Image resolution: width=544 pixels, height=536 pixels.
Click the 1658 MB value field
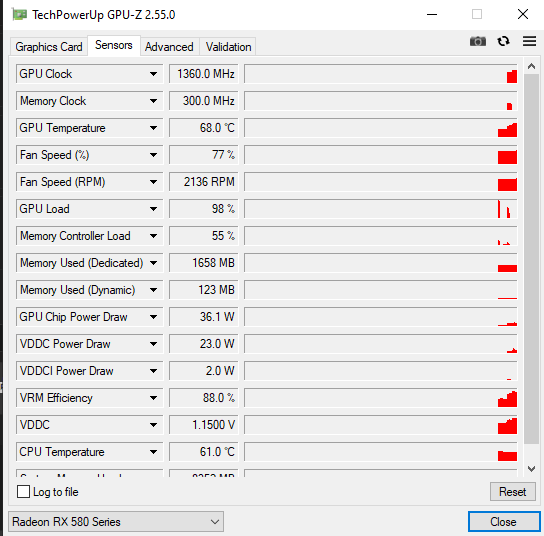tap(204, 263)
